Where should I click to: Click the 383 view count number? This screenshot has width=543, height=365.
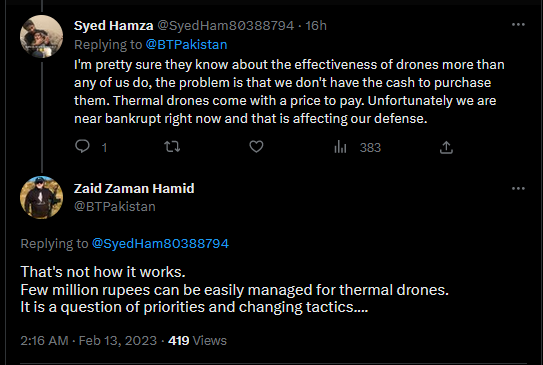coord(370,148)
